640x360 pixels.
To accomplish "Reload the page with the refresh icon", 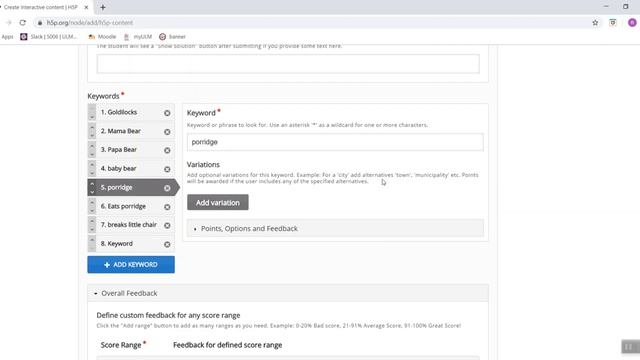I will click(22, 23).
